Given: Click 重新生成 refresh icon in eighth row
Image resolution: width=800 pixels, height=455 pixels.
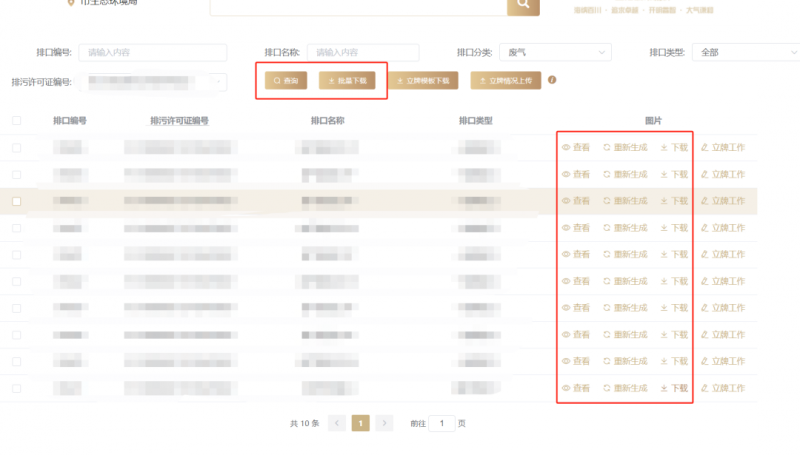Looking at the screenshot, I should [607, 334].
